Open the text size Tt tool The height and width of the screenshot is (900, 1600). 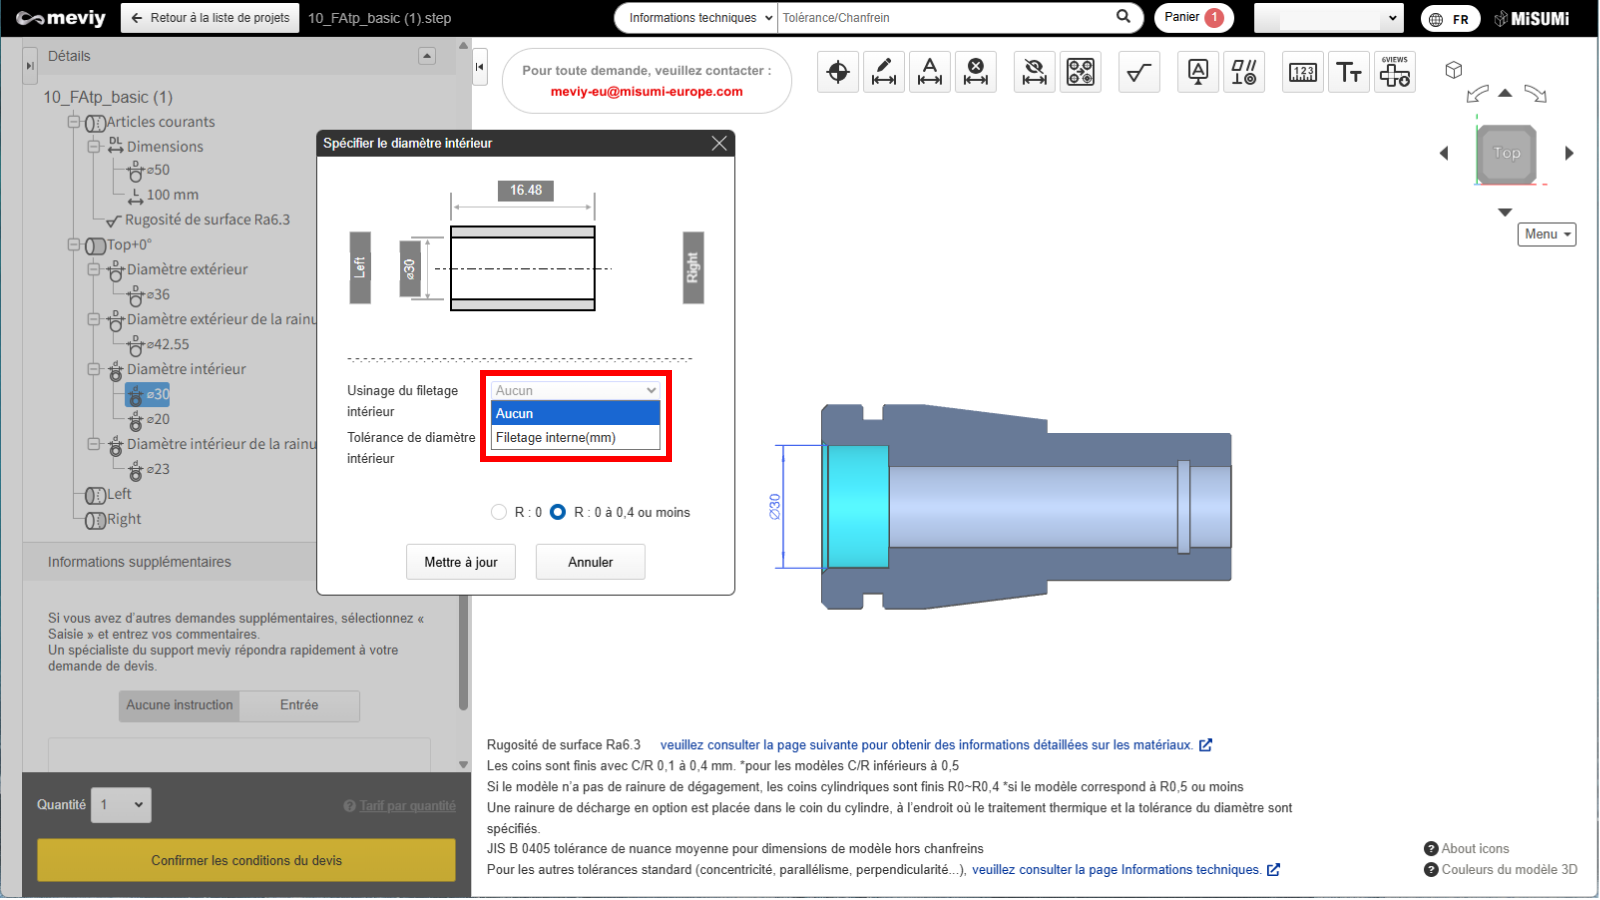click(x=1349, y=72)
